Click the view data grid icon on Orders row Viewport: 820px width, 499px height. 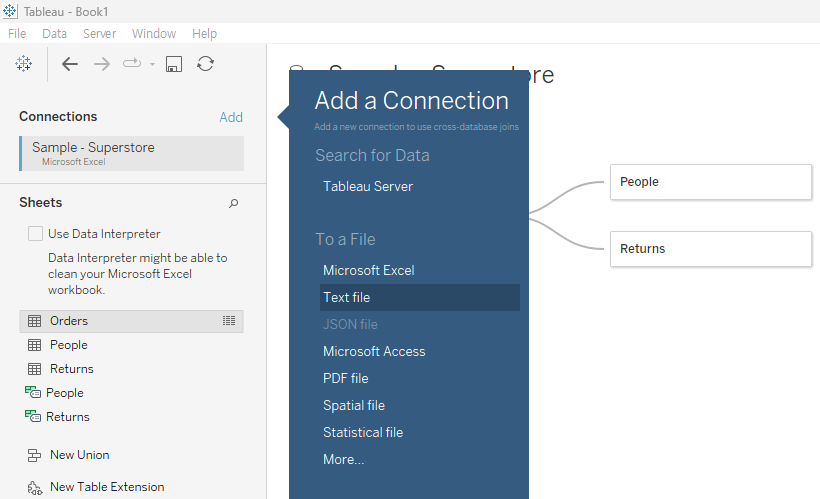[x=229, y=321]
